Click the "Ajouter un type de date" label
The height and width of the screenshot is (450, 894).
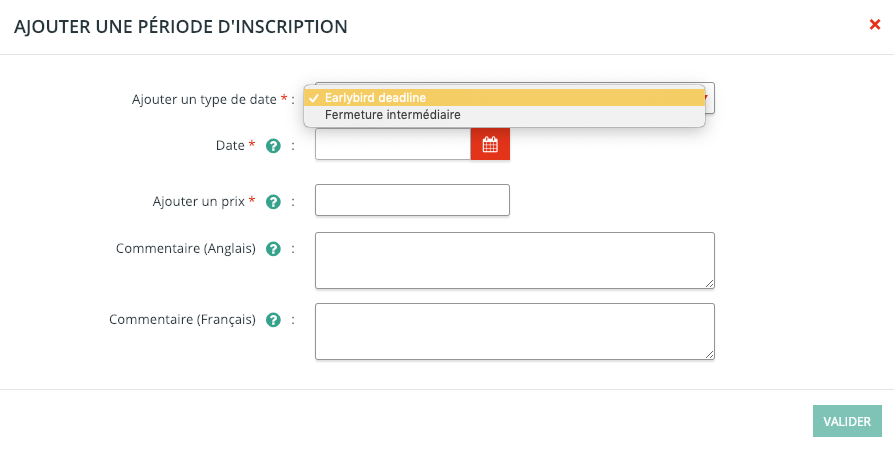205,99
